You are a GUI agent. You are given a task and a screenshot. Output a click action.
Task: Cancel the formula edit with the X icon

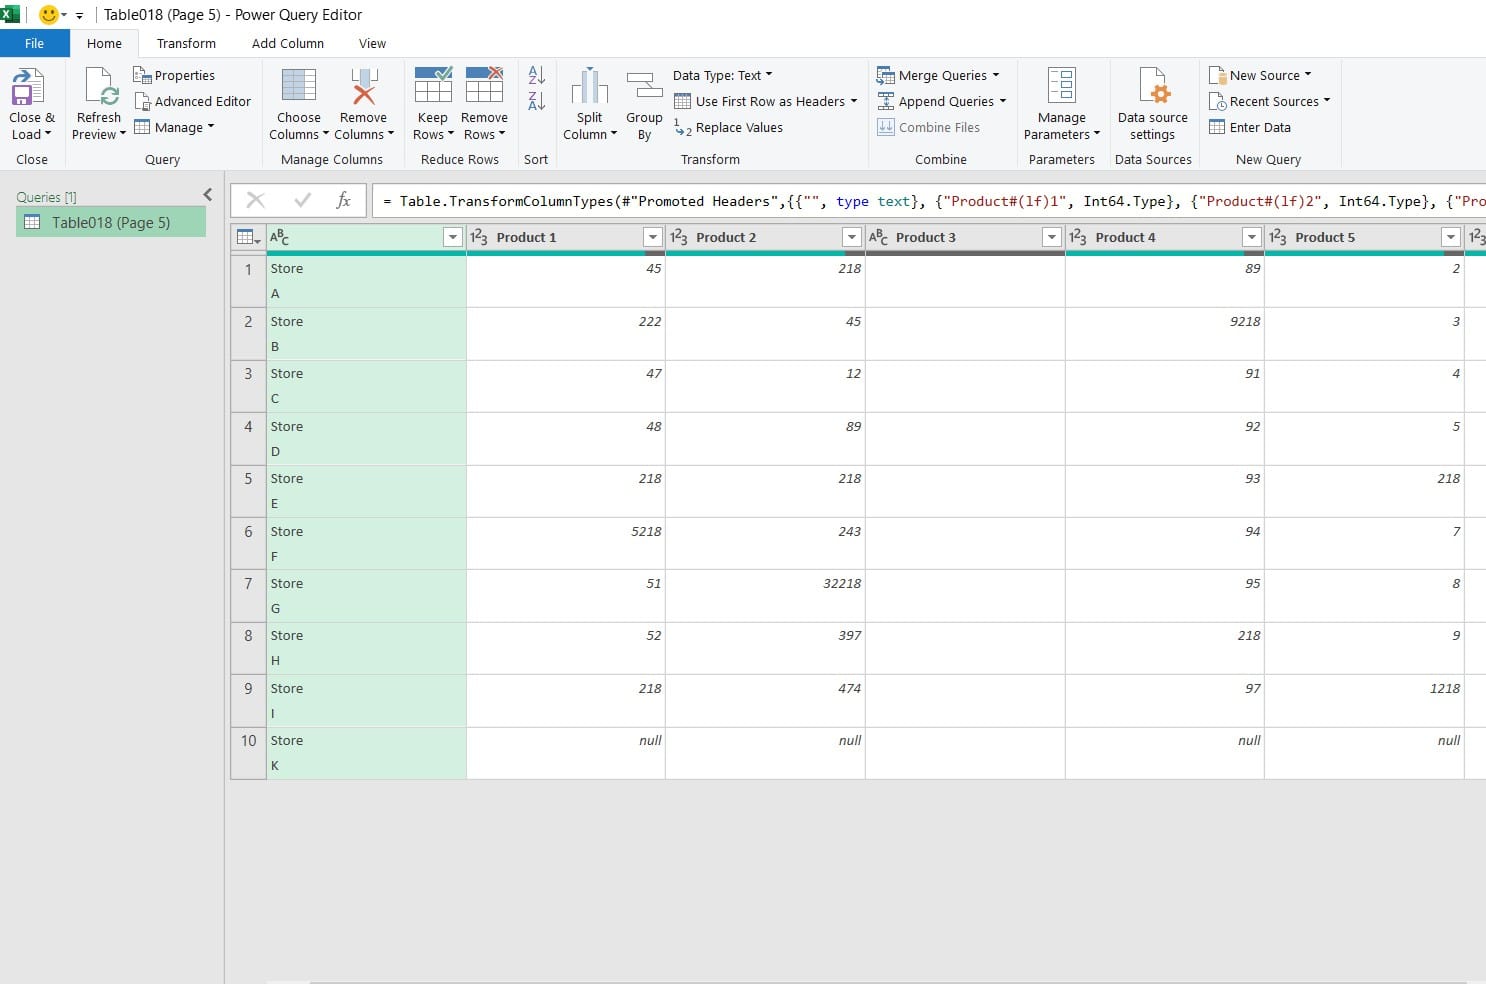(256, 200)
